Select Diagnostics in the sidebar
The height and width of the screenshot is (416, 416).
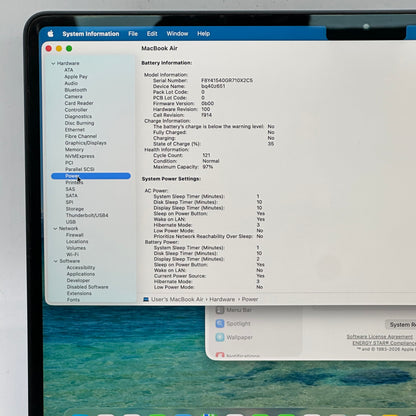click(78, 117)
